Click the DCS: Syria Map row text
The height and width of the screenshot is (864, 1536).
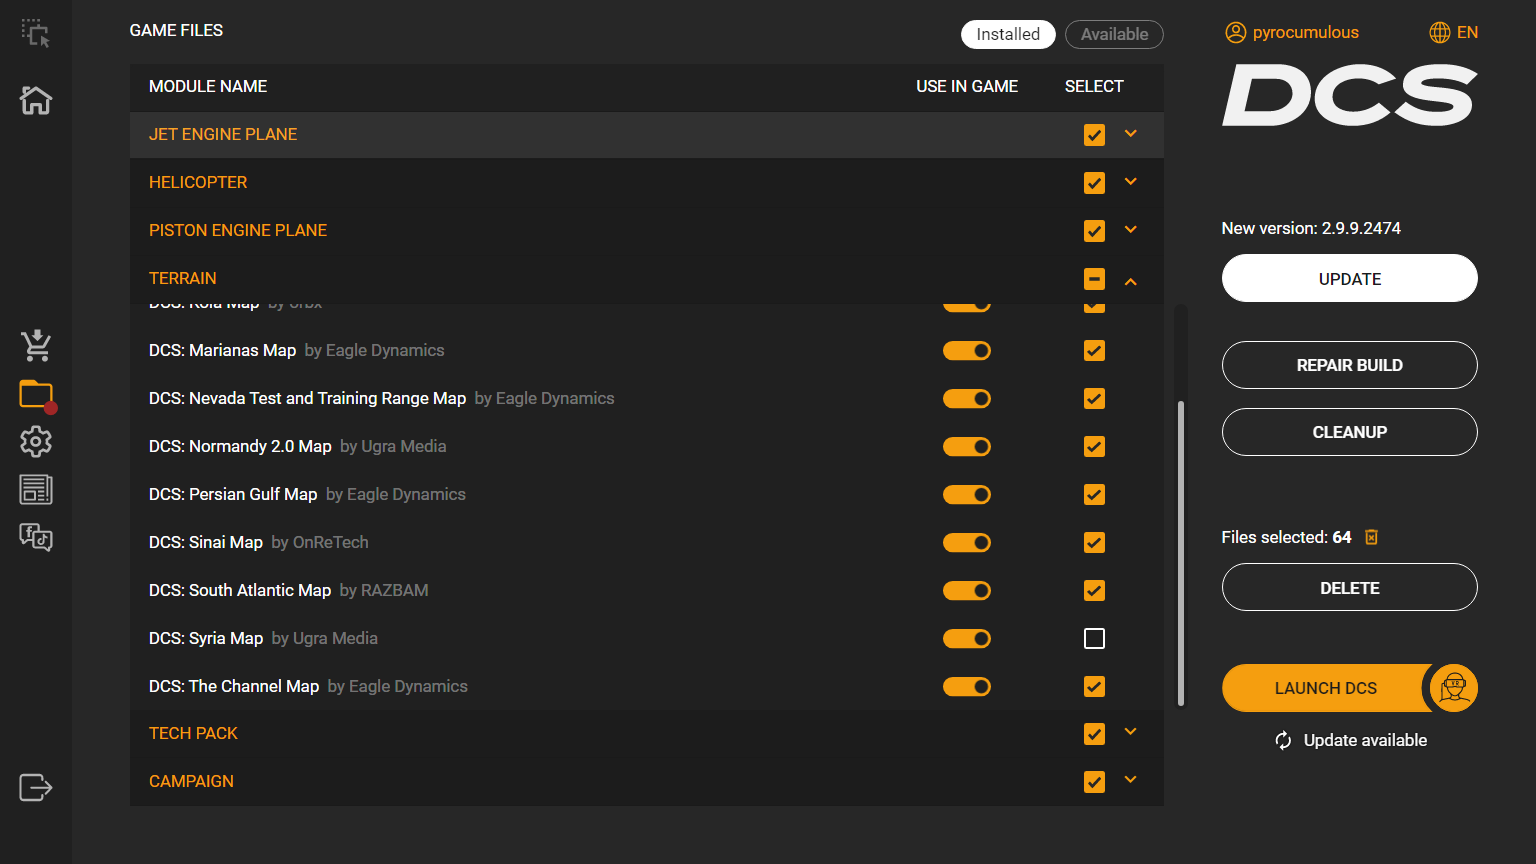tap(206, 638)
